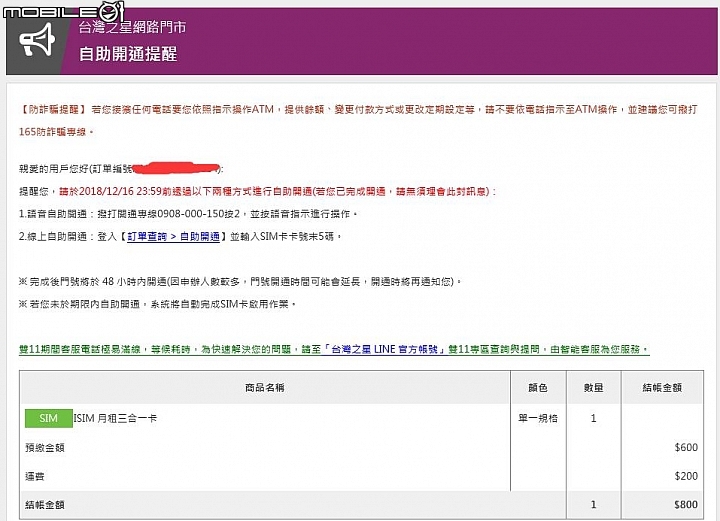This screenshot has height=521, width=720.
Task: Click the $600 prepaid amount
Action: (686, 448)
